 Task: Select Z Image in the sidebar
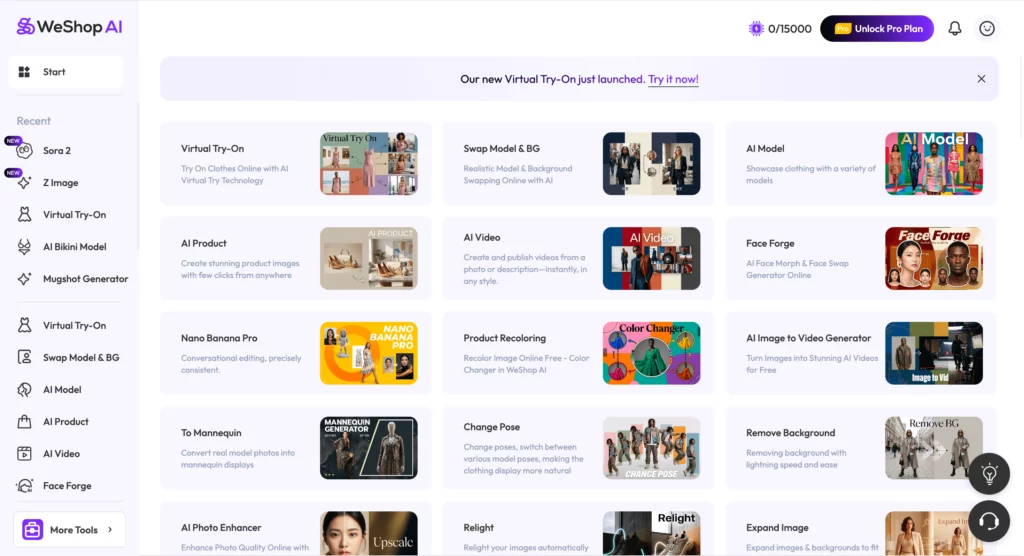(x=60, y=183)
